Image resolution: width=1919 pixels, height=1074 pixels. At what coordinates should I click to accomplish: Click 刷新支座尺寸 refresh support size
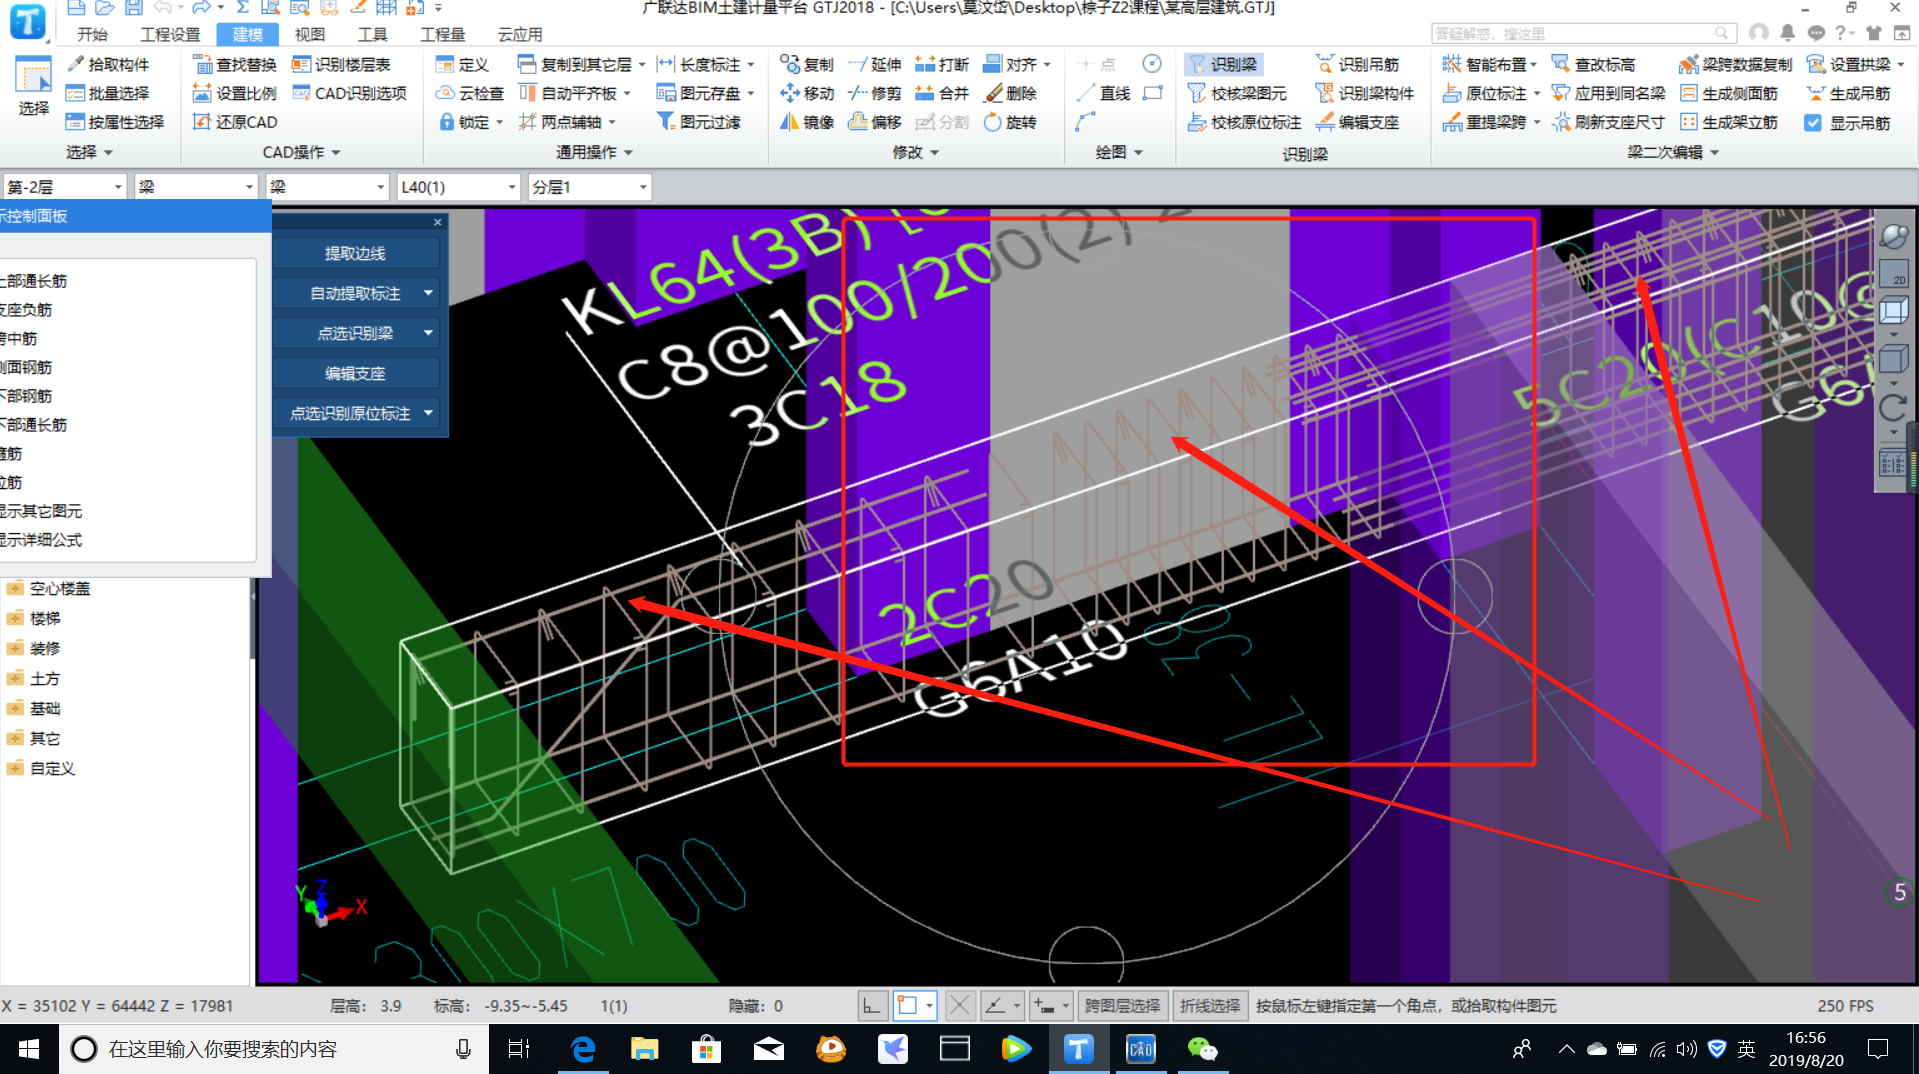[1608, 122]
